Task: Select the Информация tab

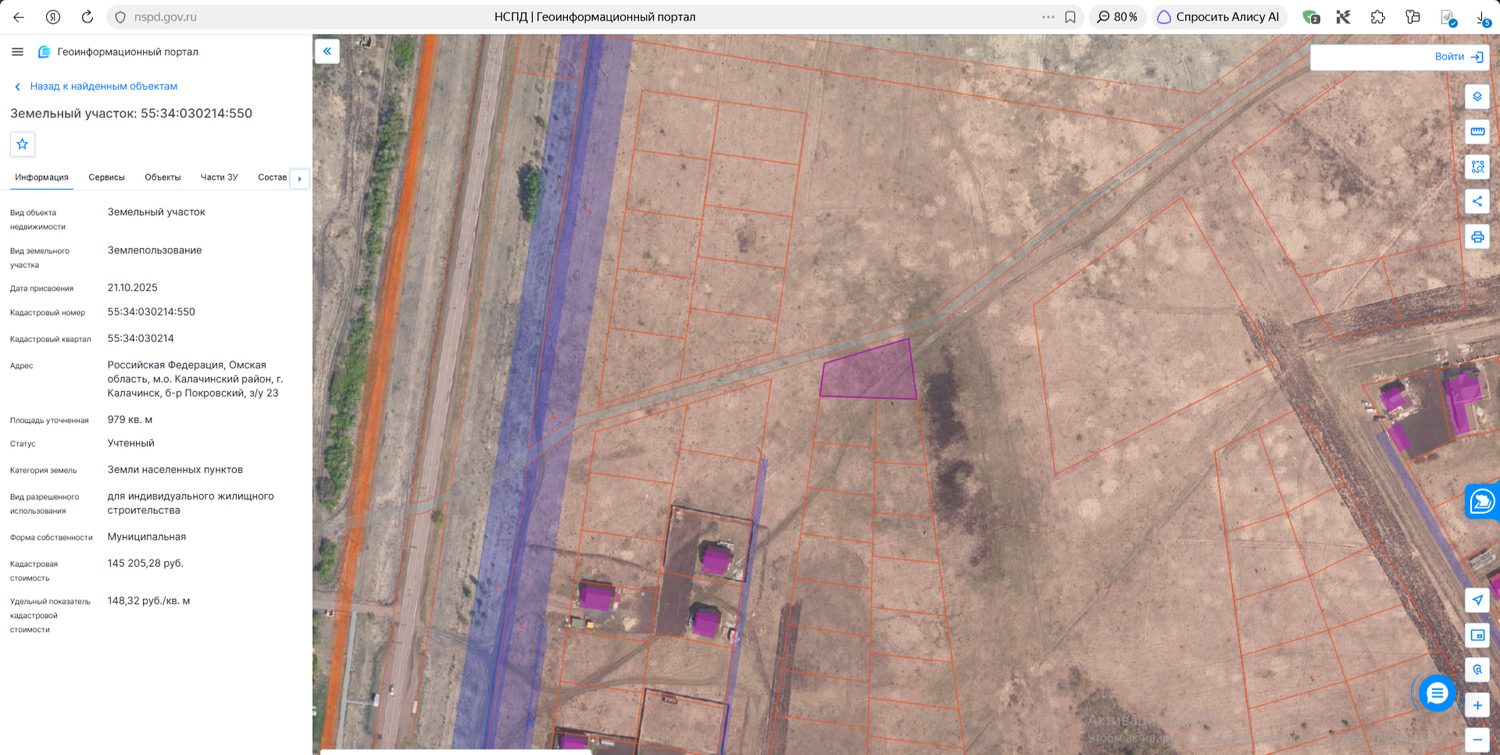Action: 41,177
